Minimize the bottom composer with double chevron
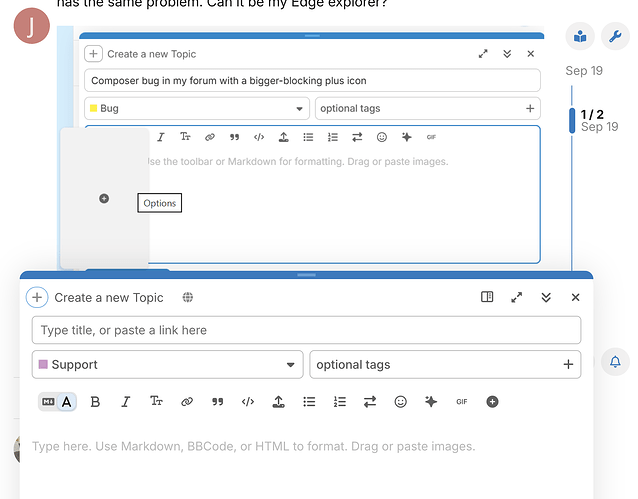 click(x=546, y=297)
